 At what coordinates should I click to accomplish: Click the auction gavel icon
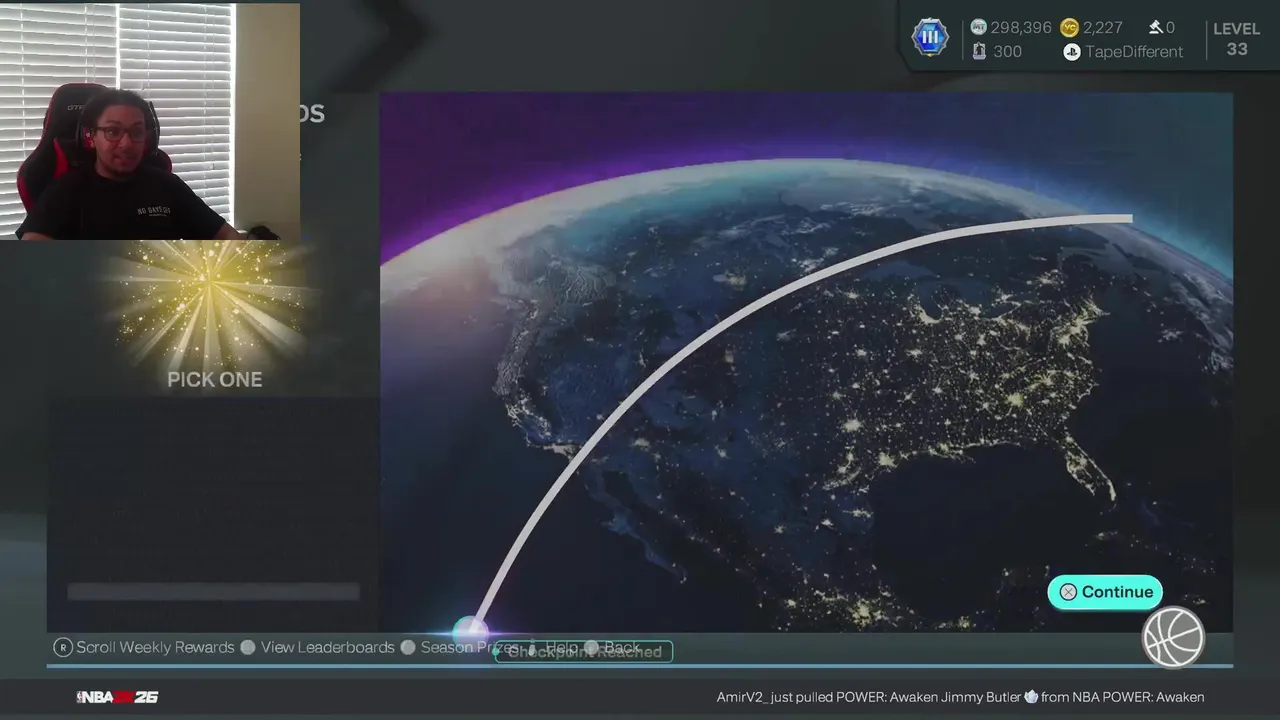[1155, 27]
